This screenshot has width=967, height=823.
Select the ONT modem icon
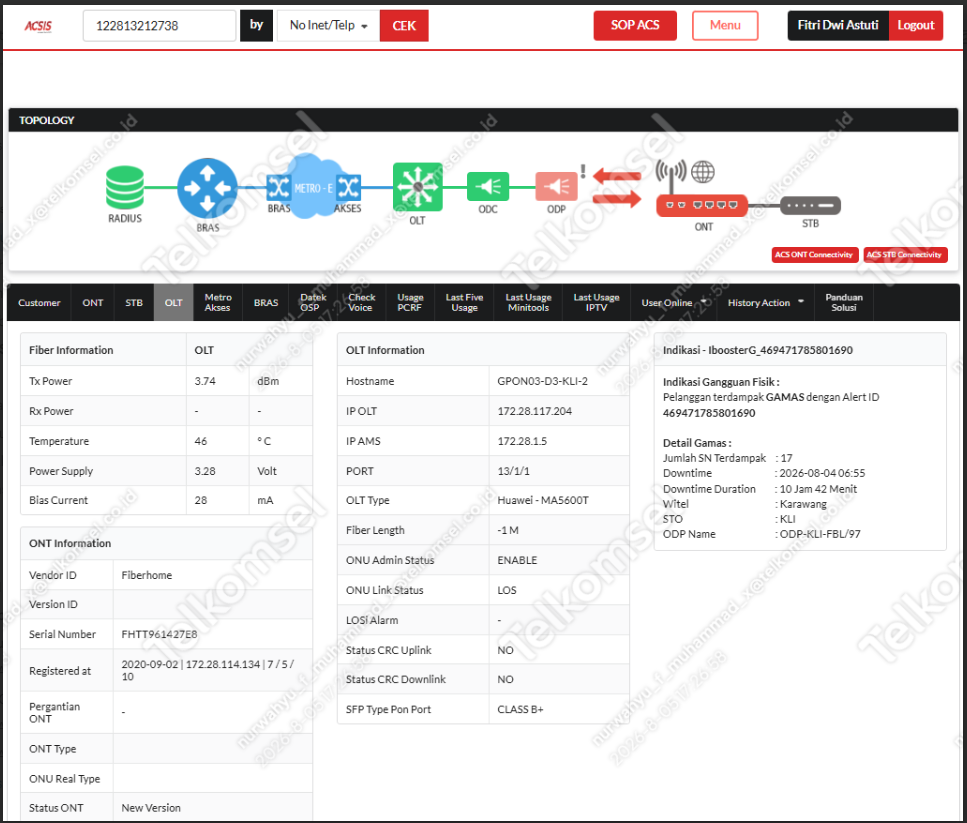702,205
